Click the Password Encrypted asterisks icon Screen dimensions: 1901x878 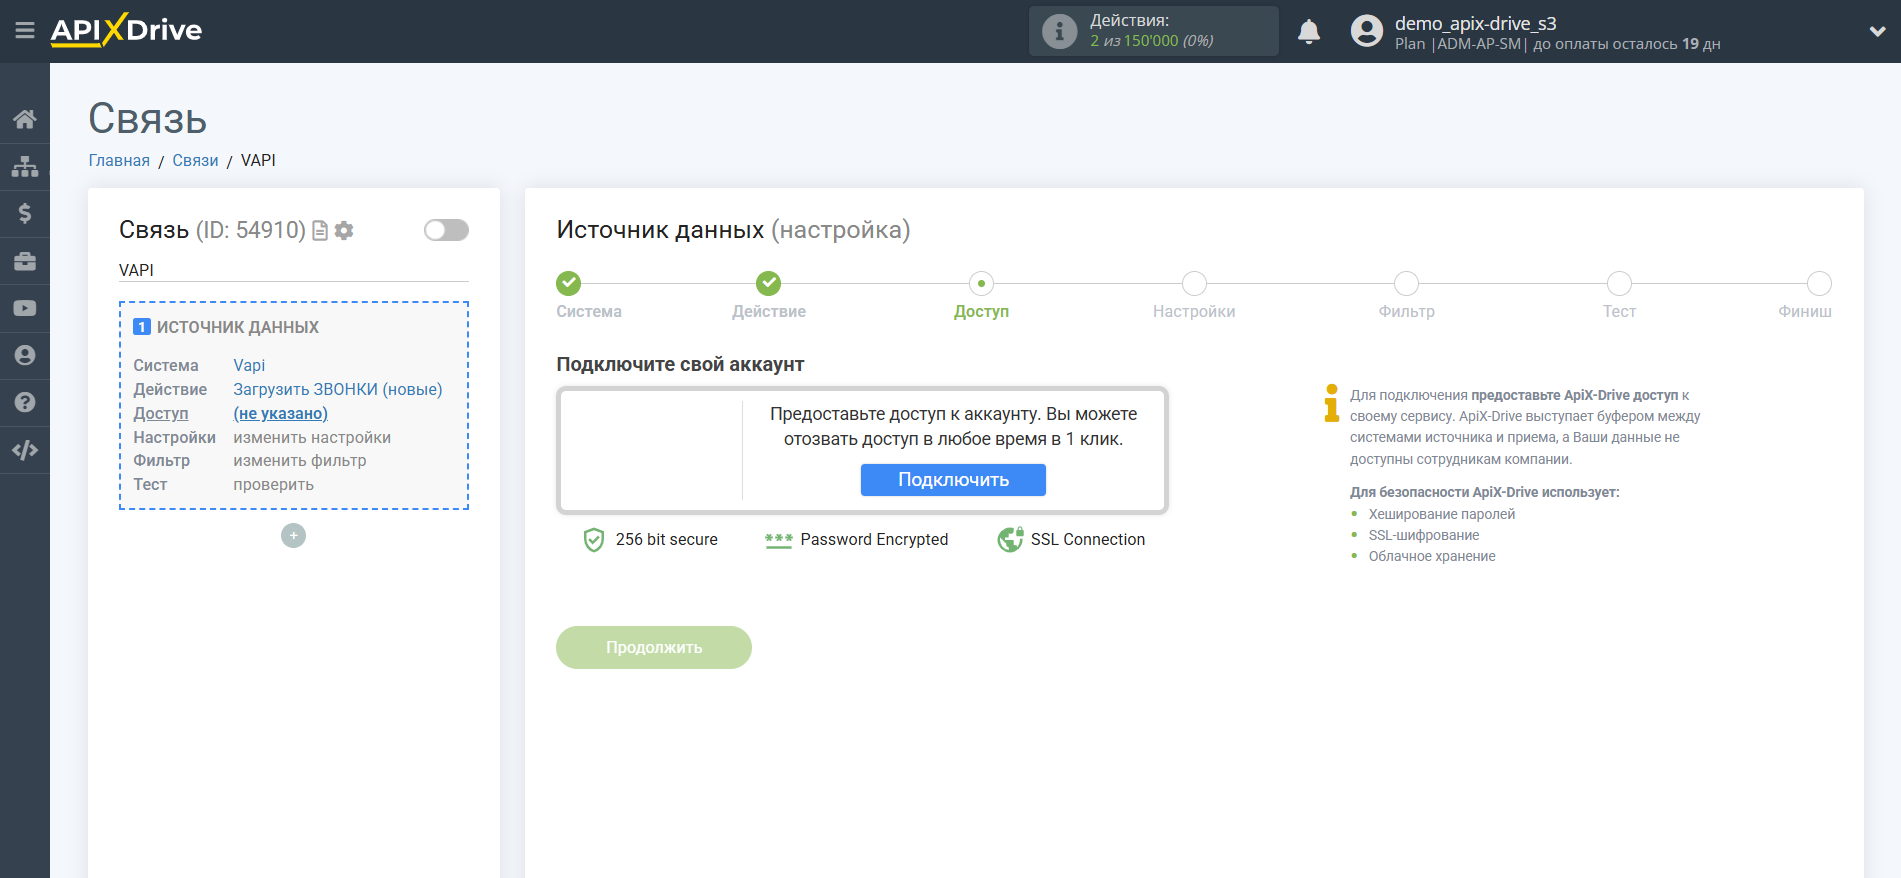point(778,541)
